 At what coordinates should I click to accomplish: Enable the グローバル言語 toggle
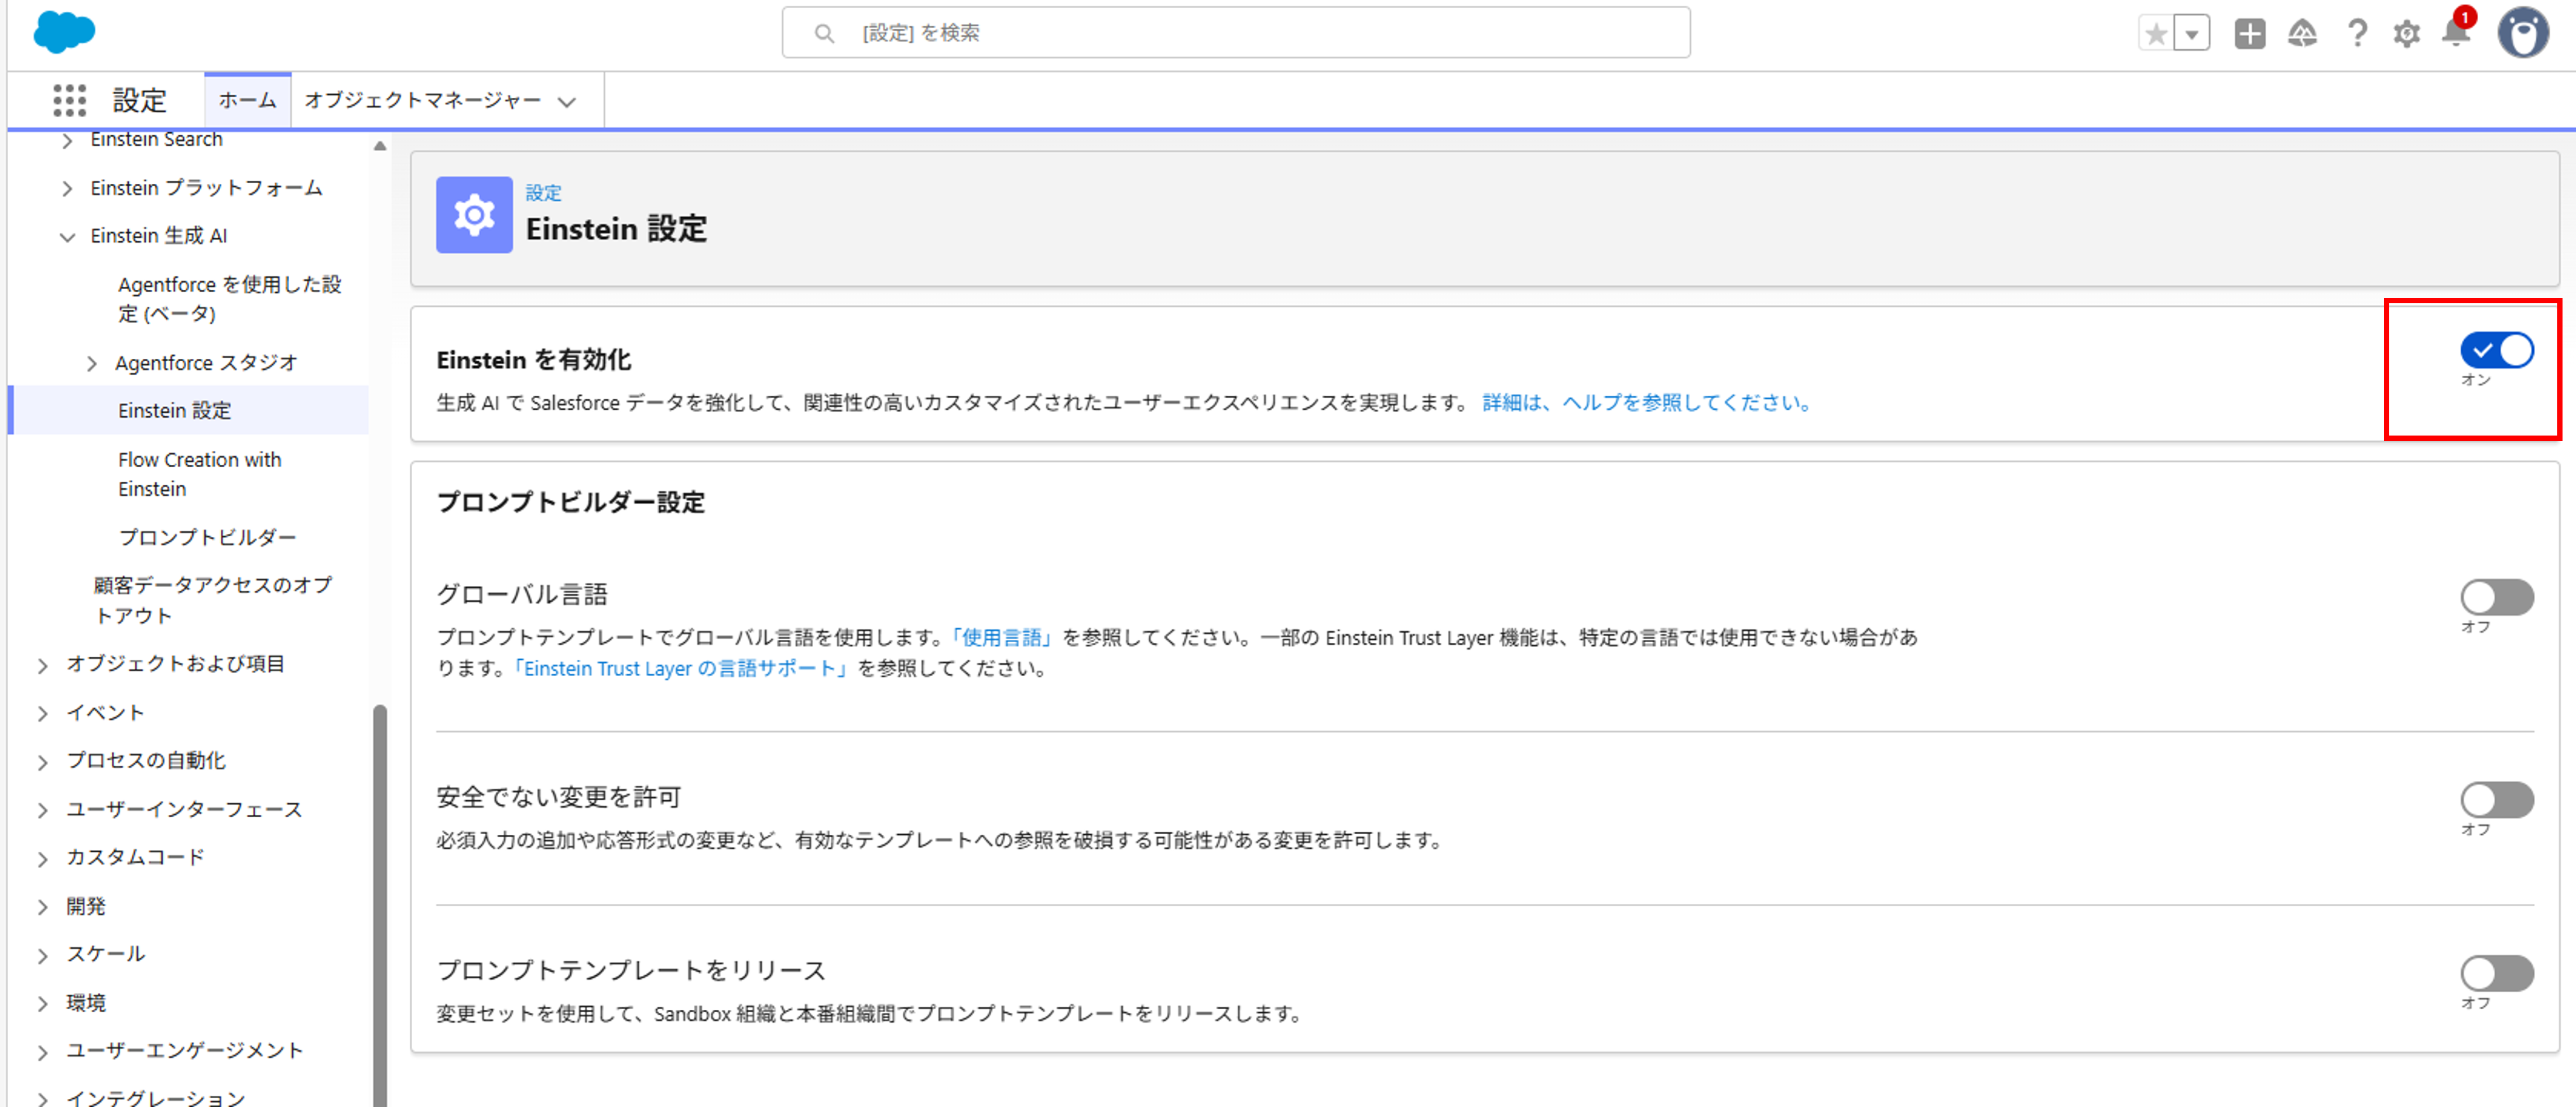pyautogui.click(x=2496, y=598)
